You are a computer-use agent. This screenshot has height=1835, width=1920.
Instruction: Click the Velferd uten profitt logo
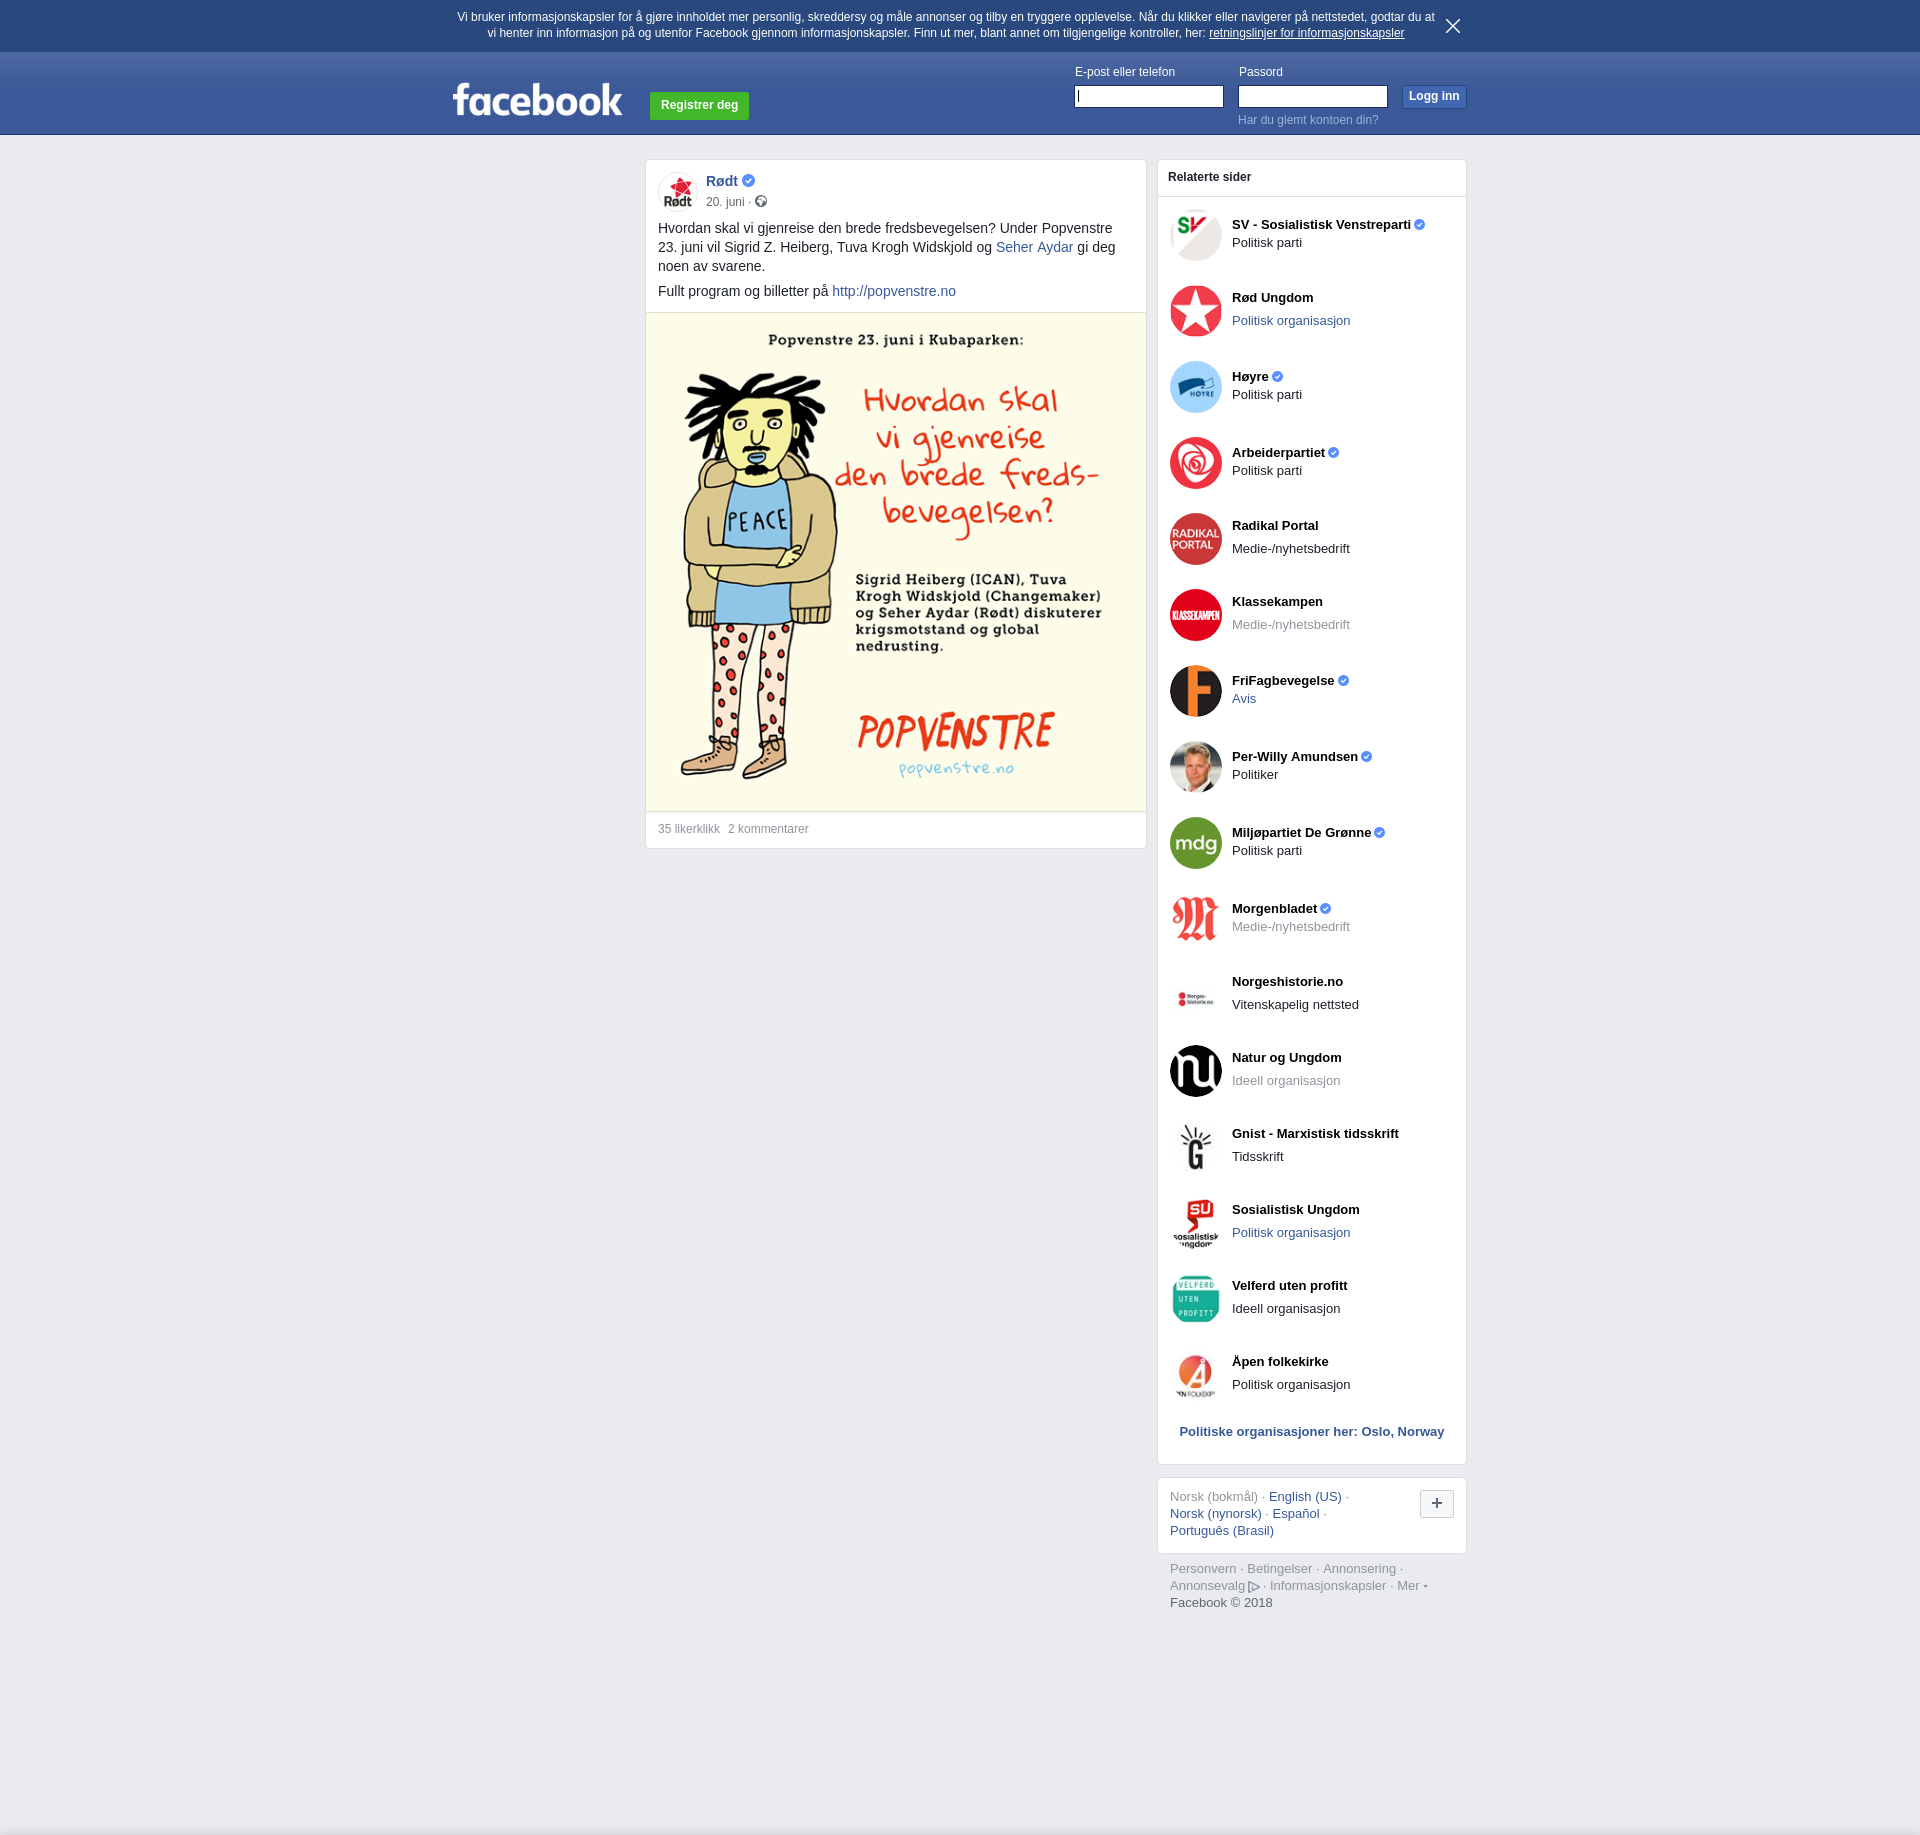click(x=1196, y=1299)
